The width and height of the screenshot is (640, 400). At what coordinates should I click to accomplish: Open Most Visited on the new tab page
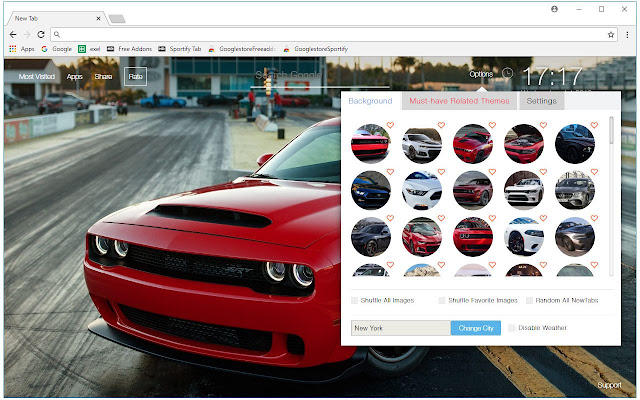pyautogui.click(x=37, y=76)
